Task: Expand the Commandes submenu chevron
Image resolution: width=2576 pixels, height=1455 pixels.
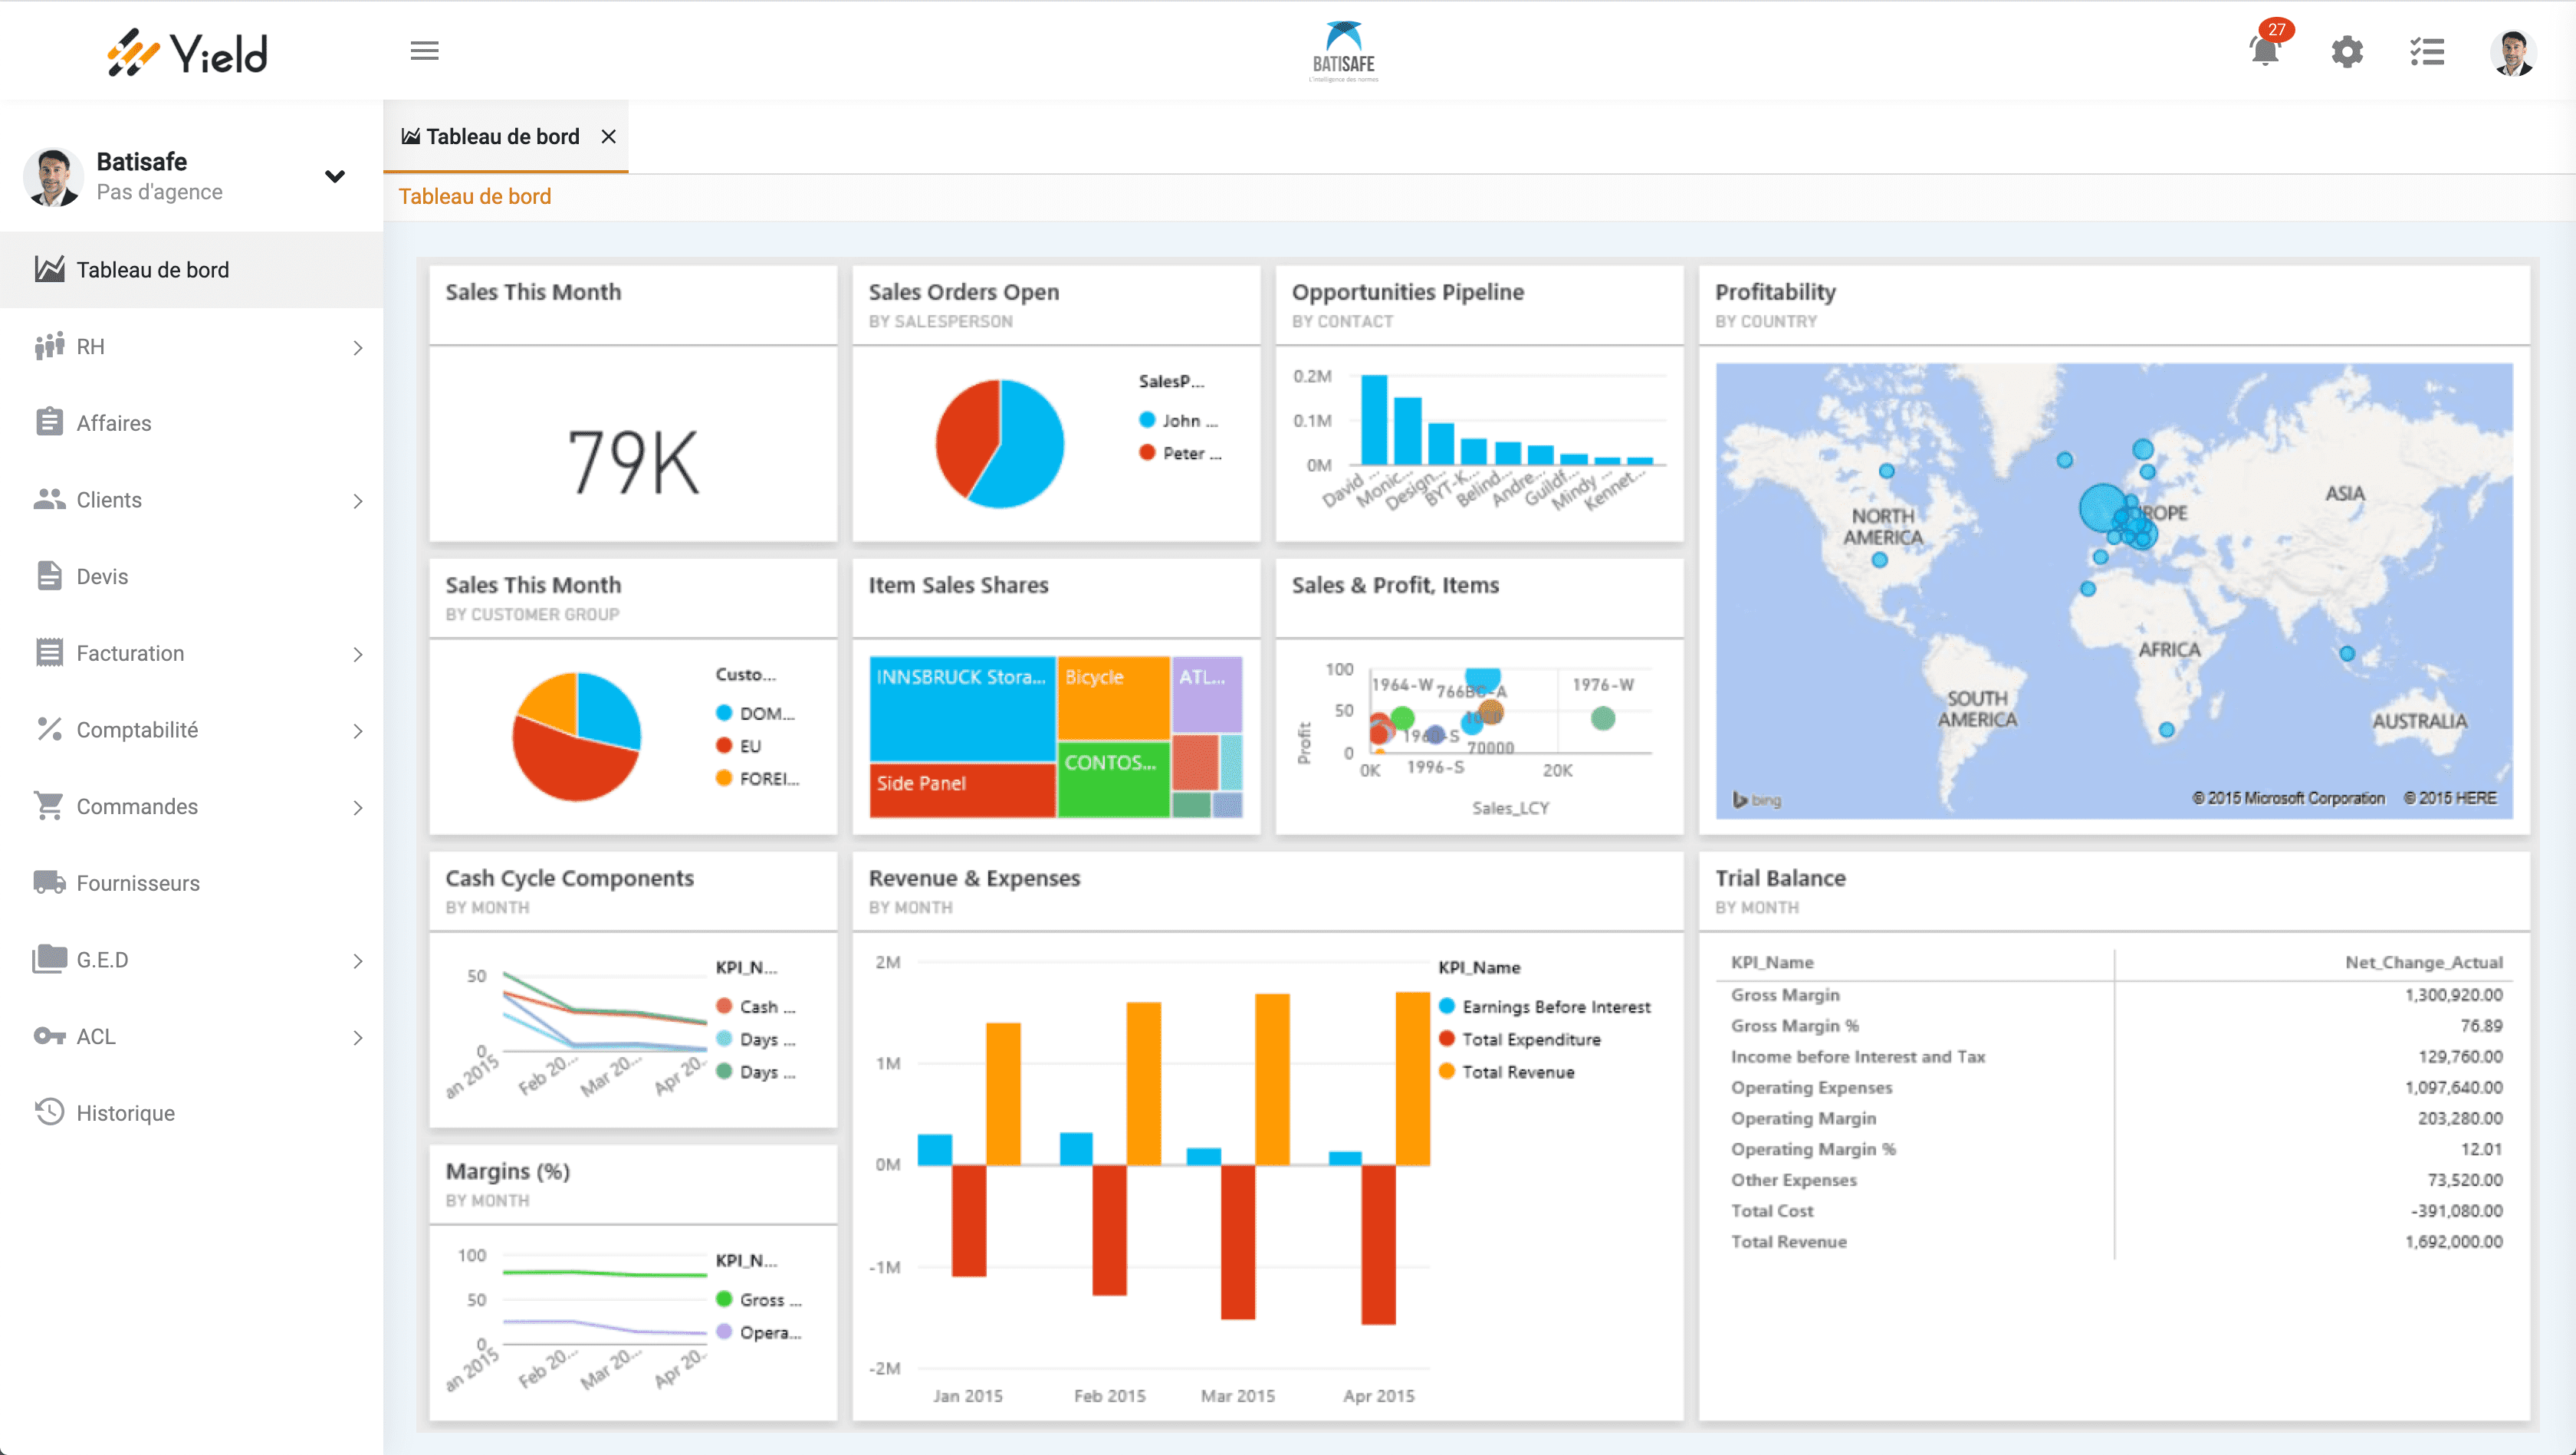Action: tap(358, 807)
